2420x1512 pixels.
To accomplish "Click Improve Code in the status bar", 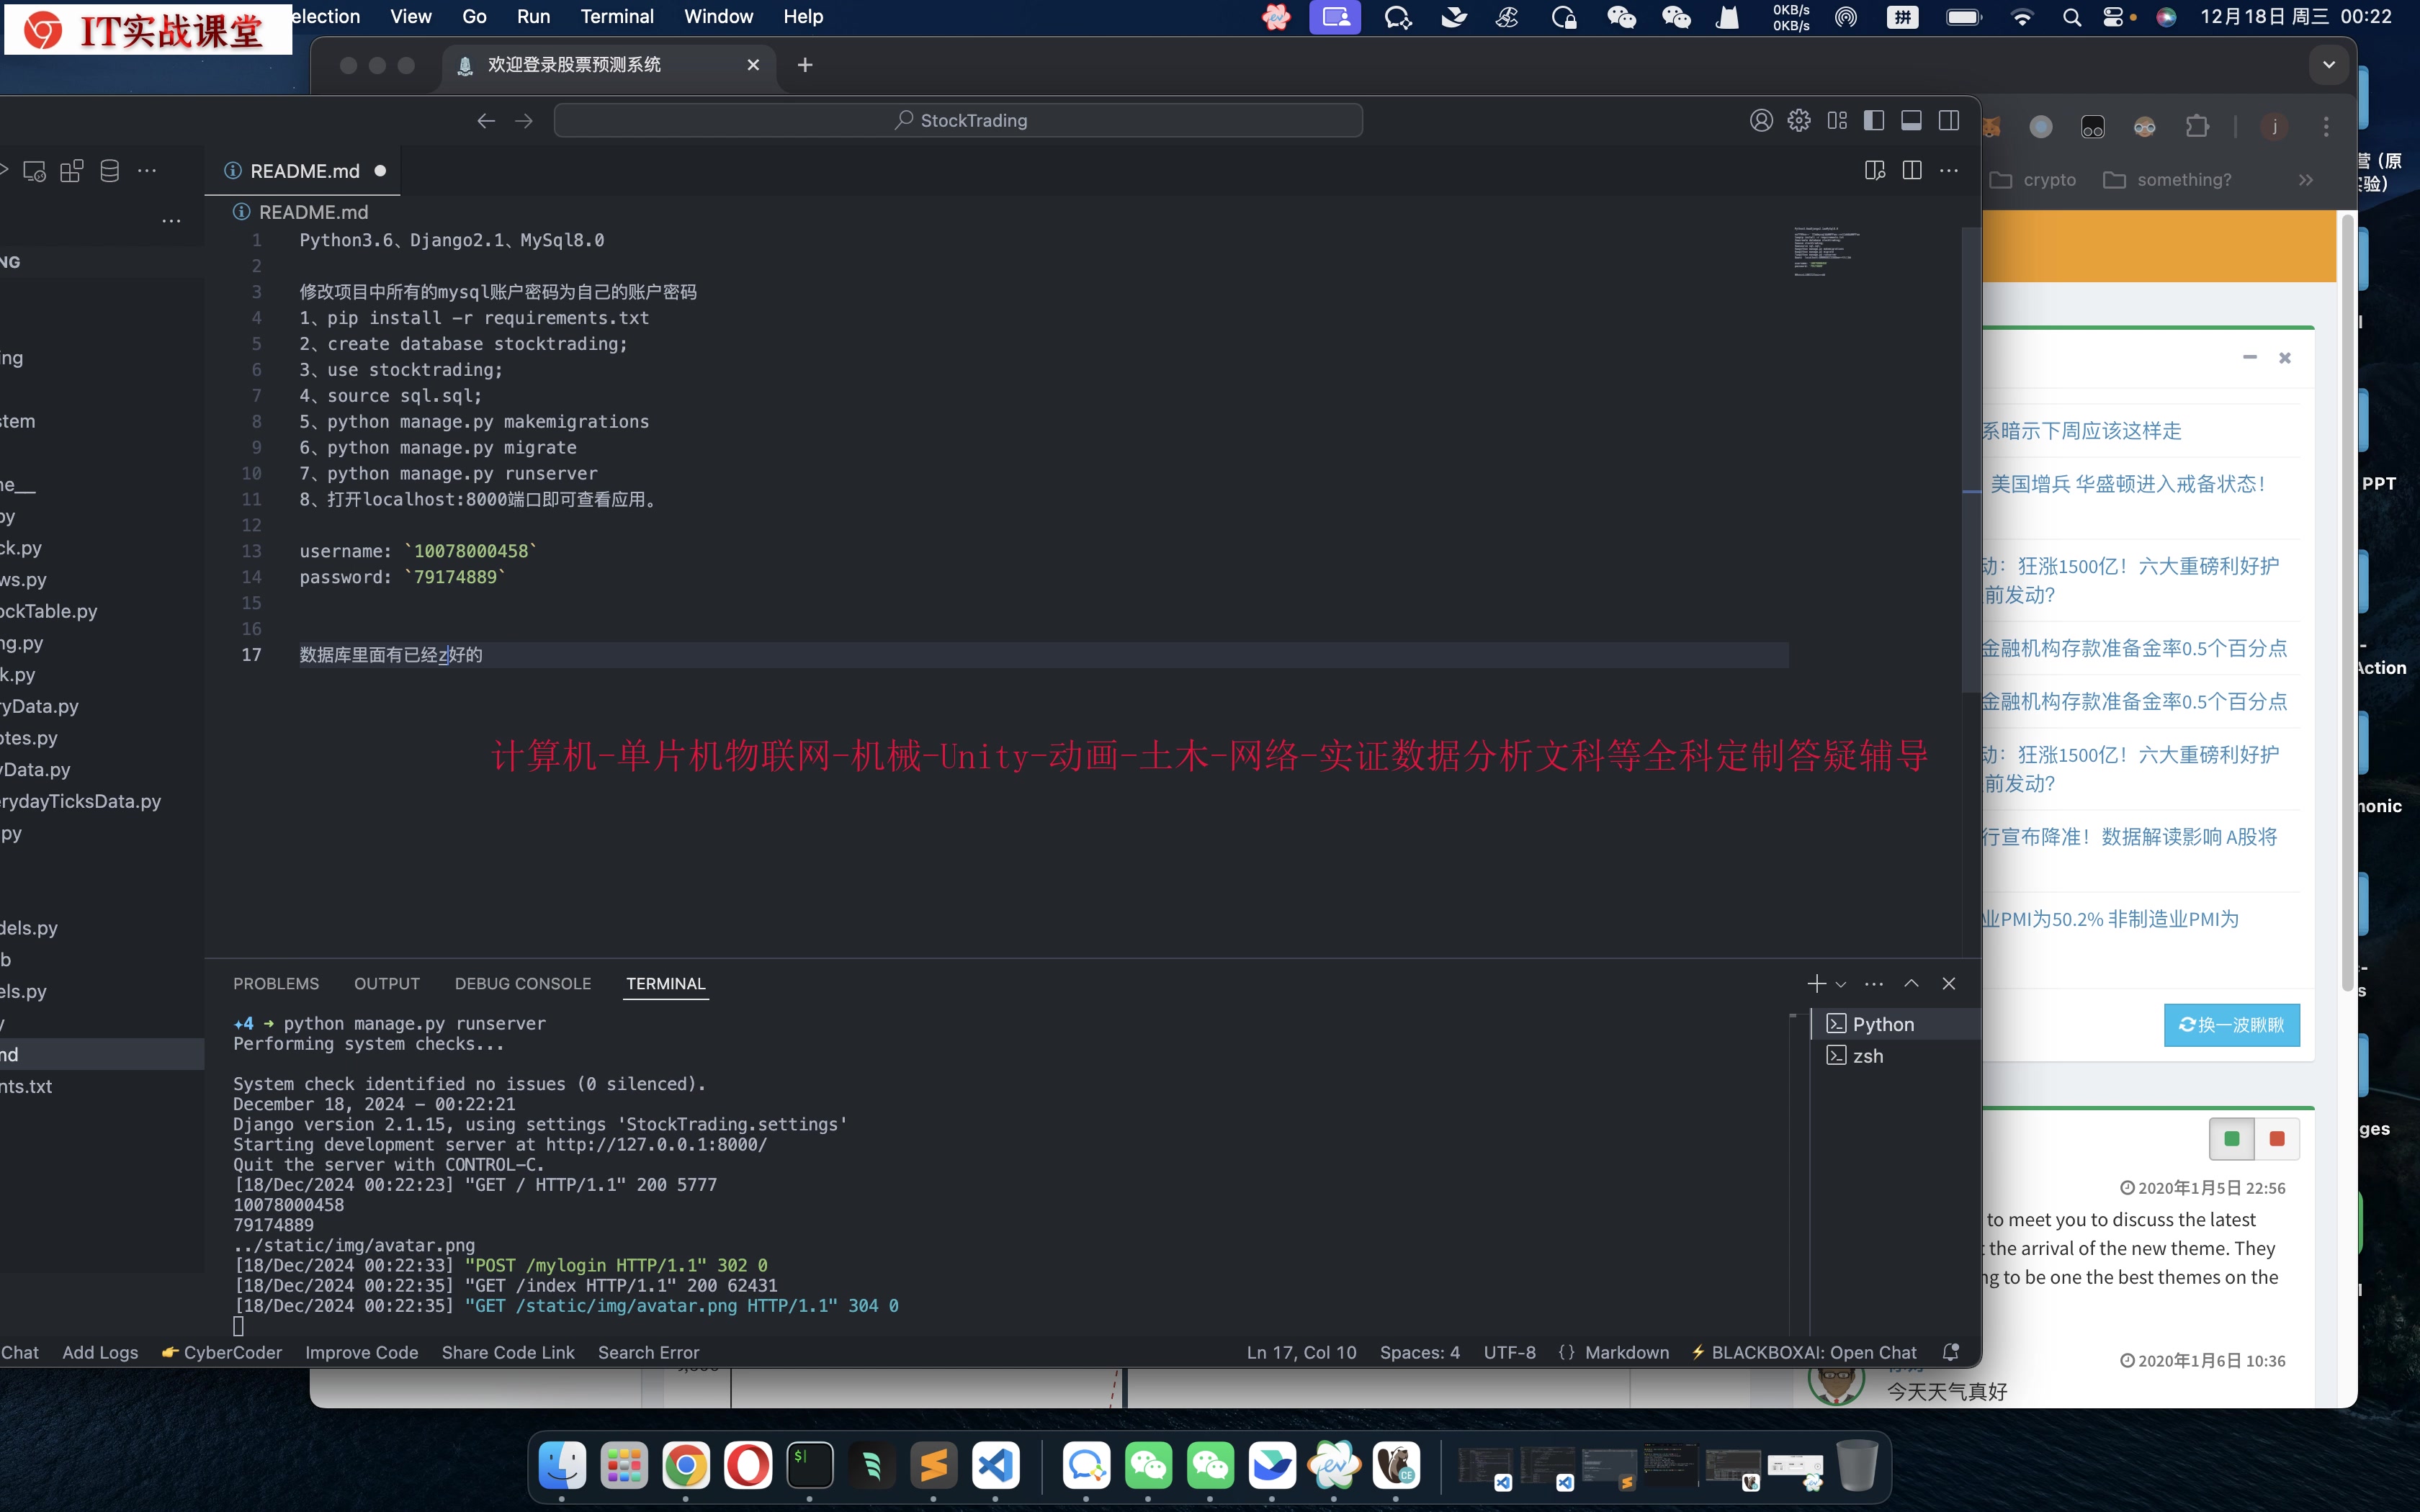I will coord(361,1352).
